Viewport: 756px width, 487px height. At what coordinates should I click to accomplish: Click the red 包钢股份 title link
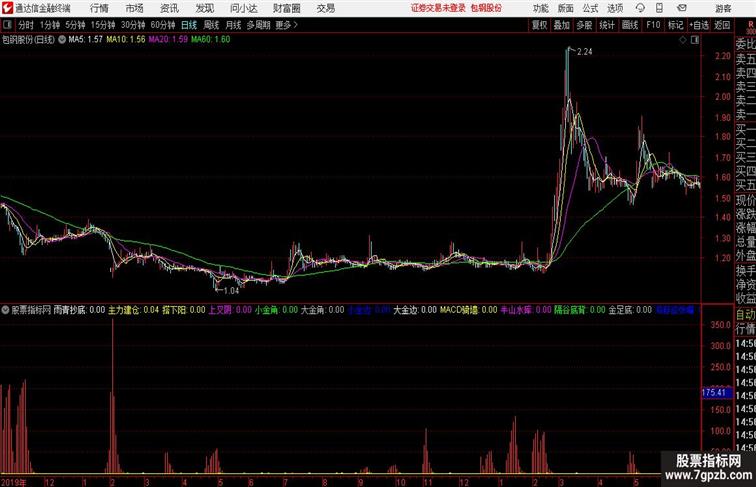point(486,8)
